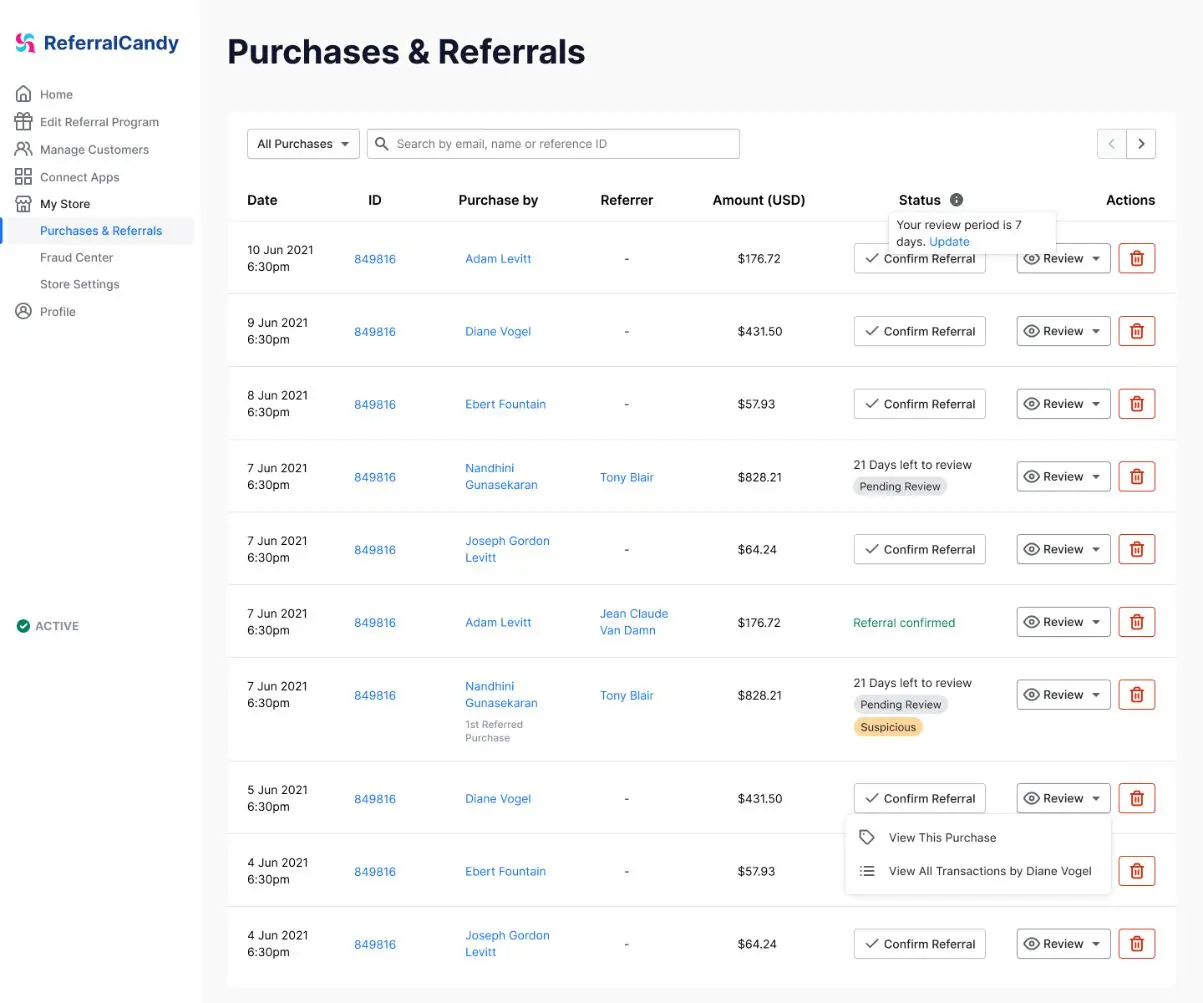Delete the Pending Review row without Suspicious tag

point(1137,476)
